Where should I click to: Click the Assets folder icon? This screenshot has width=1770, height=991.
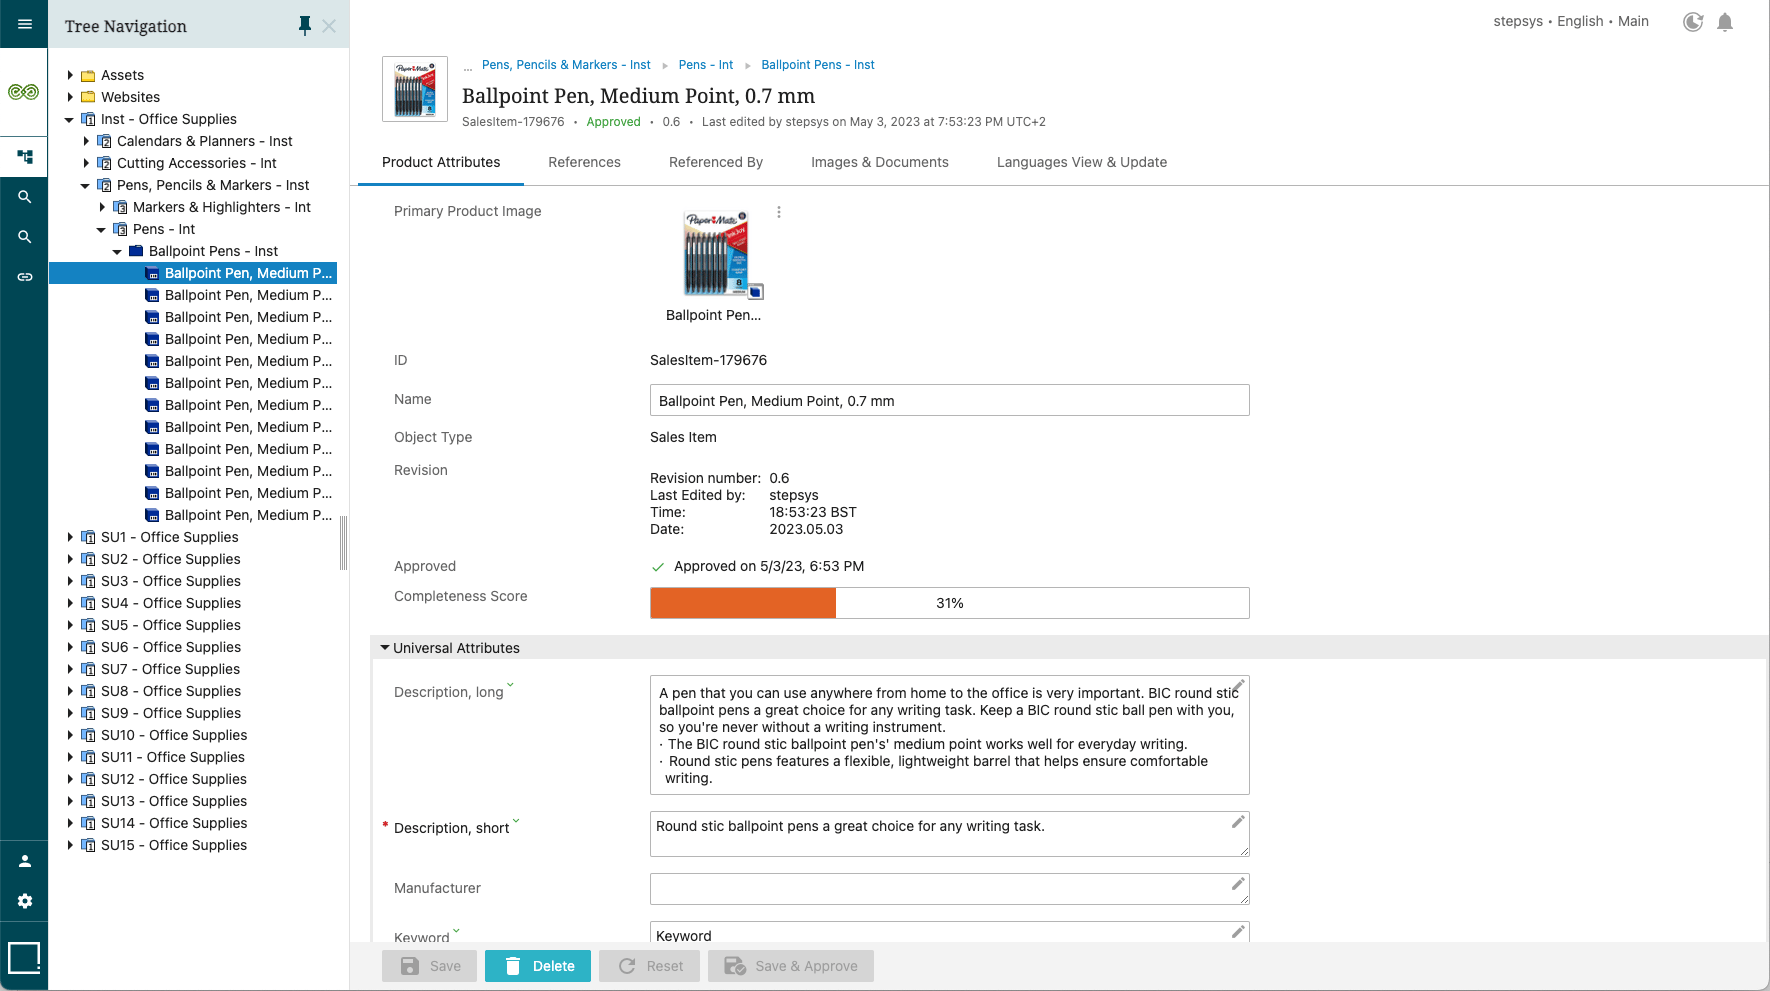[88, 75]
